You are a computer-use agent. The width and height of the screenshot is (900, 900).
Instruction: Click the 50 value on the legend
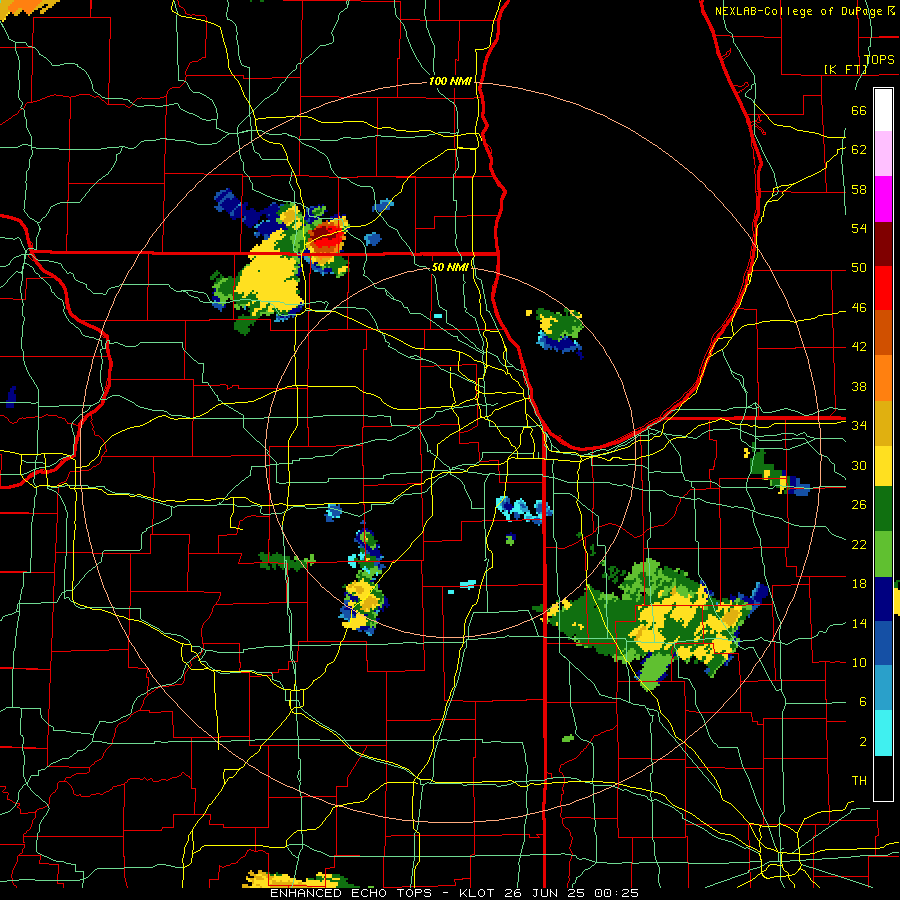[x=859, y=268]
